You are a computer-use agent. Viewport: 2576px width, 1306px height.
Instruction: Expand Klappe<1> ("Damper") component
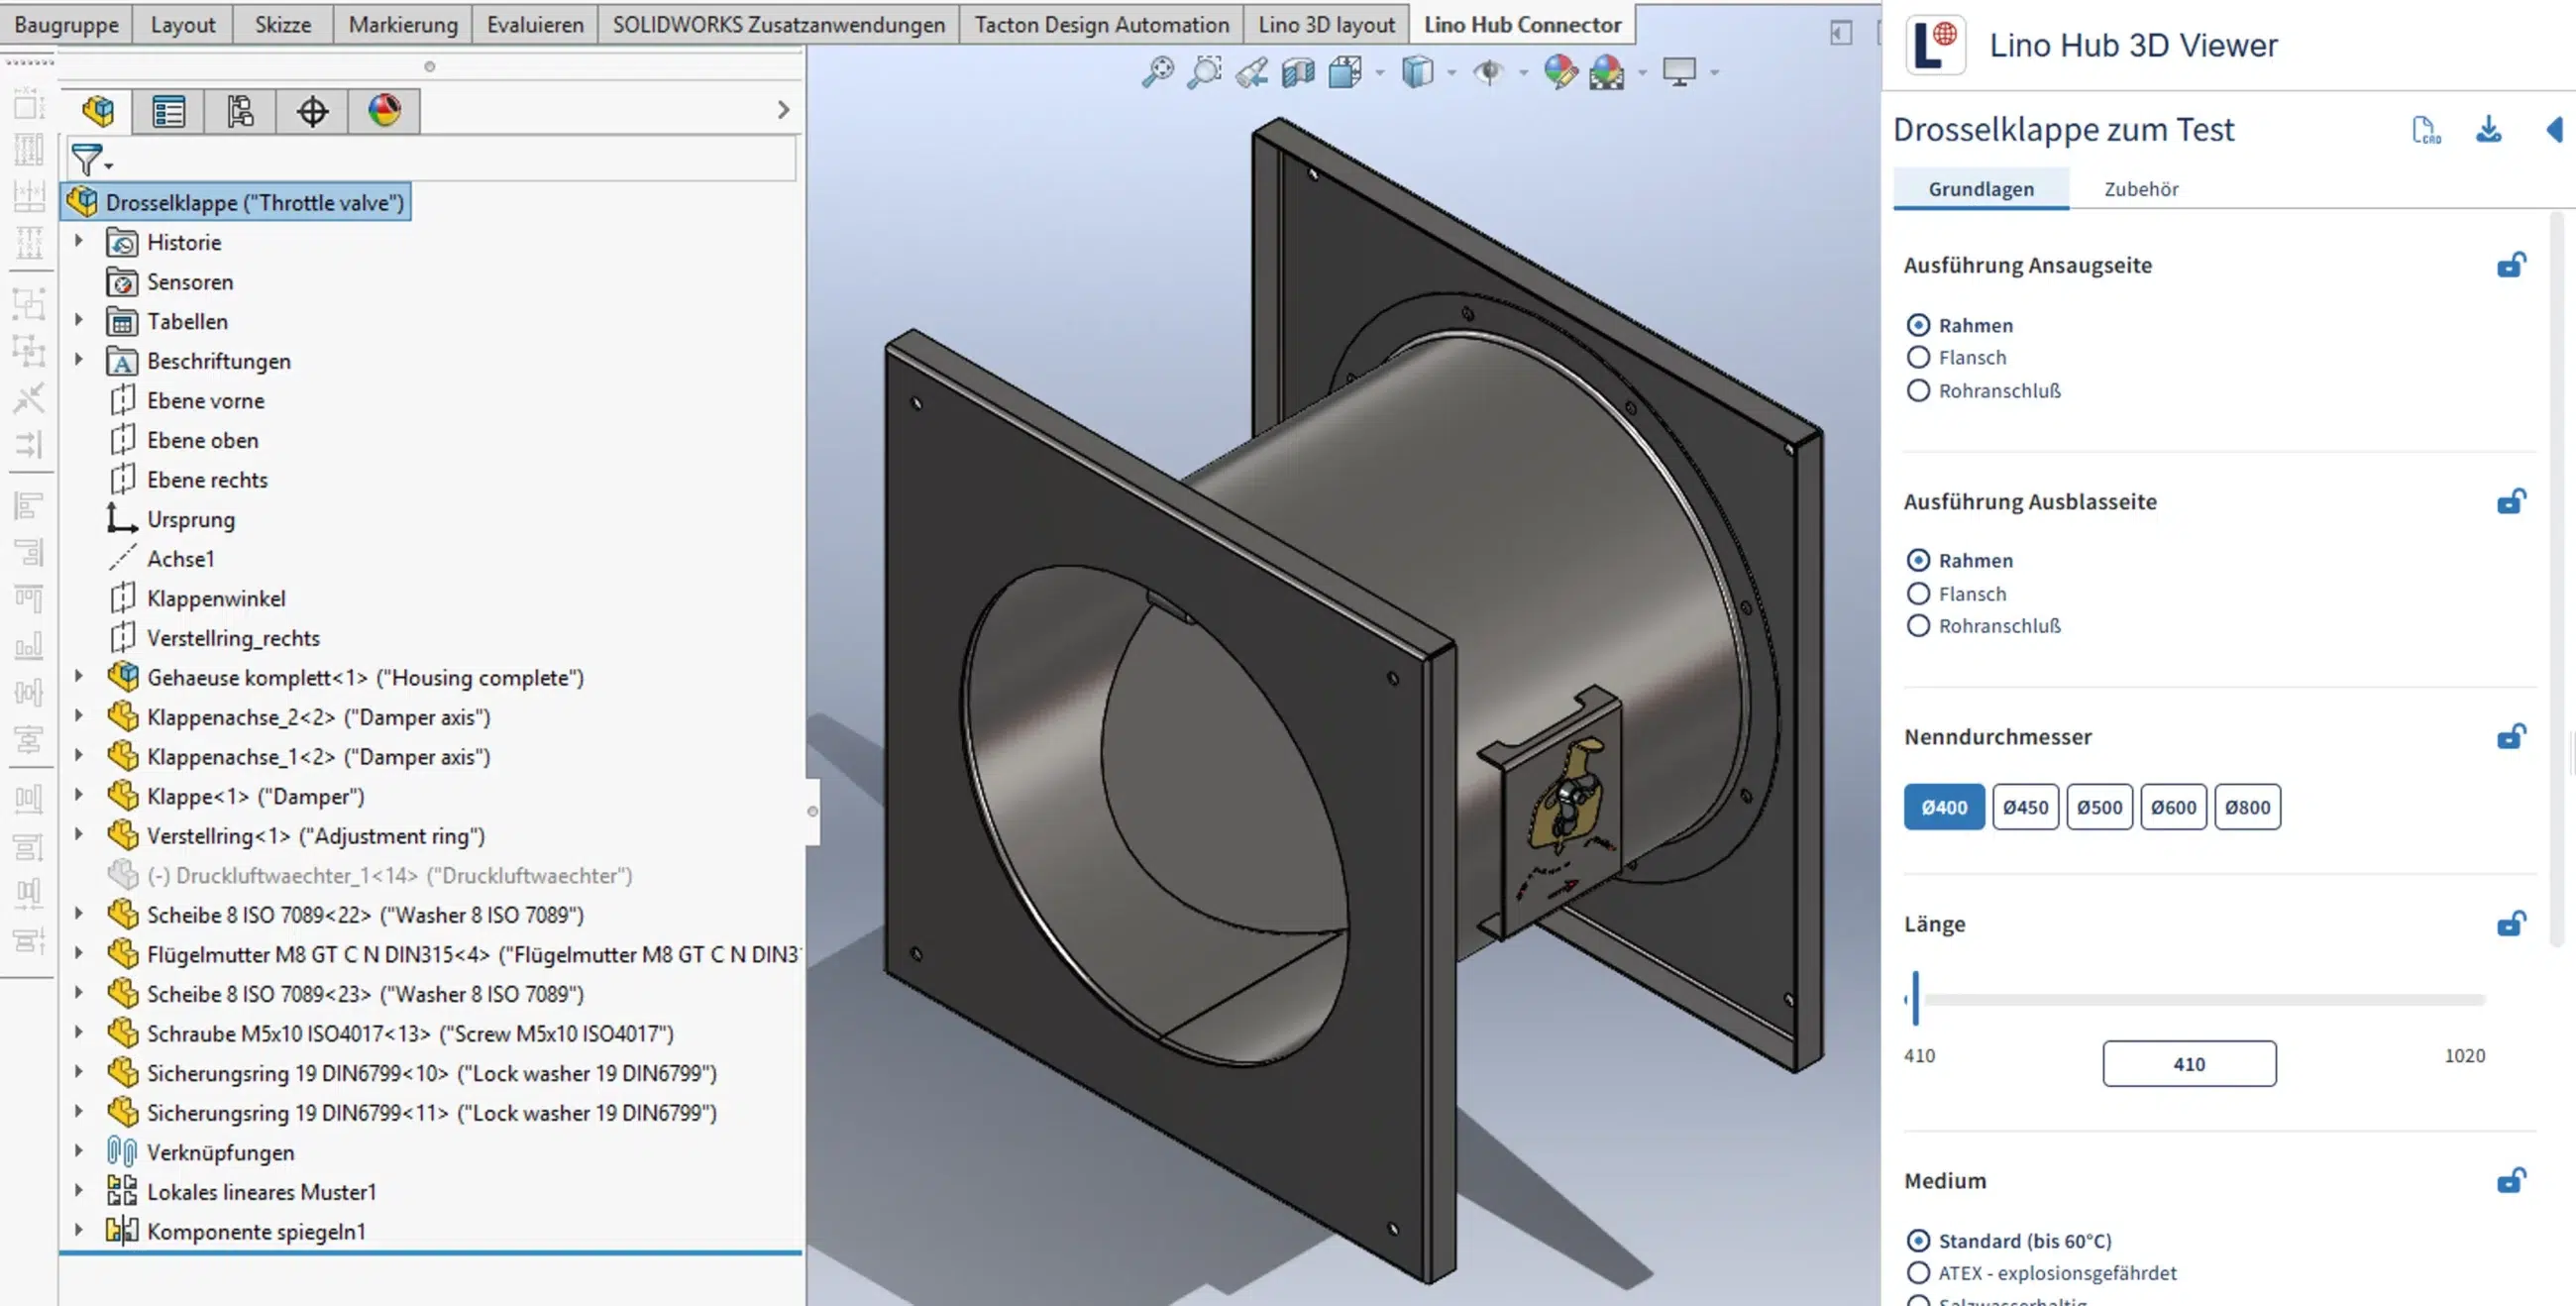click(78, 795)
